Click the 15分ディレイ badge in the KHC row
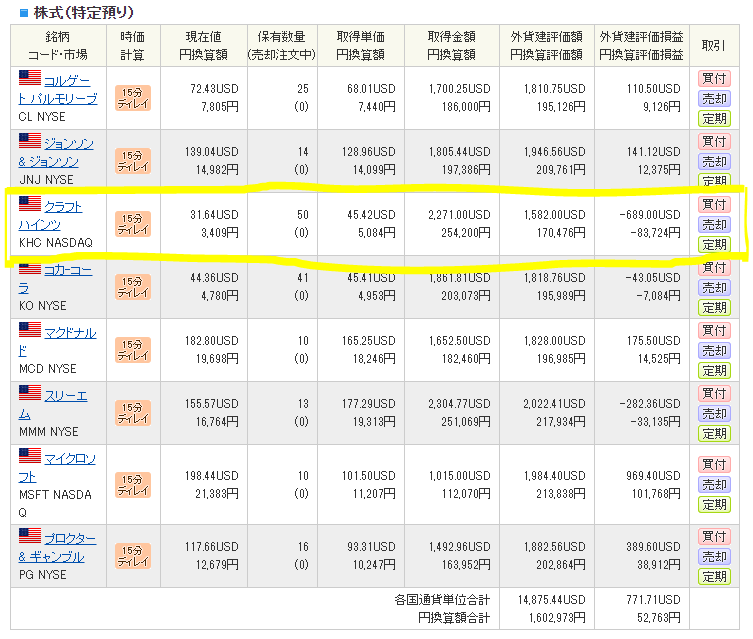 (132, 224)
